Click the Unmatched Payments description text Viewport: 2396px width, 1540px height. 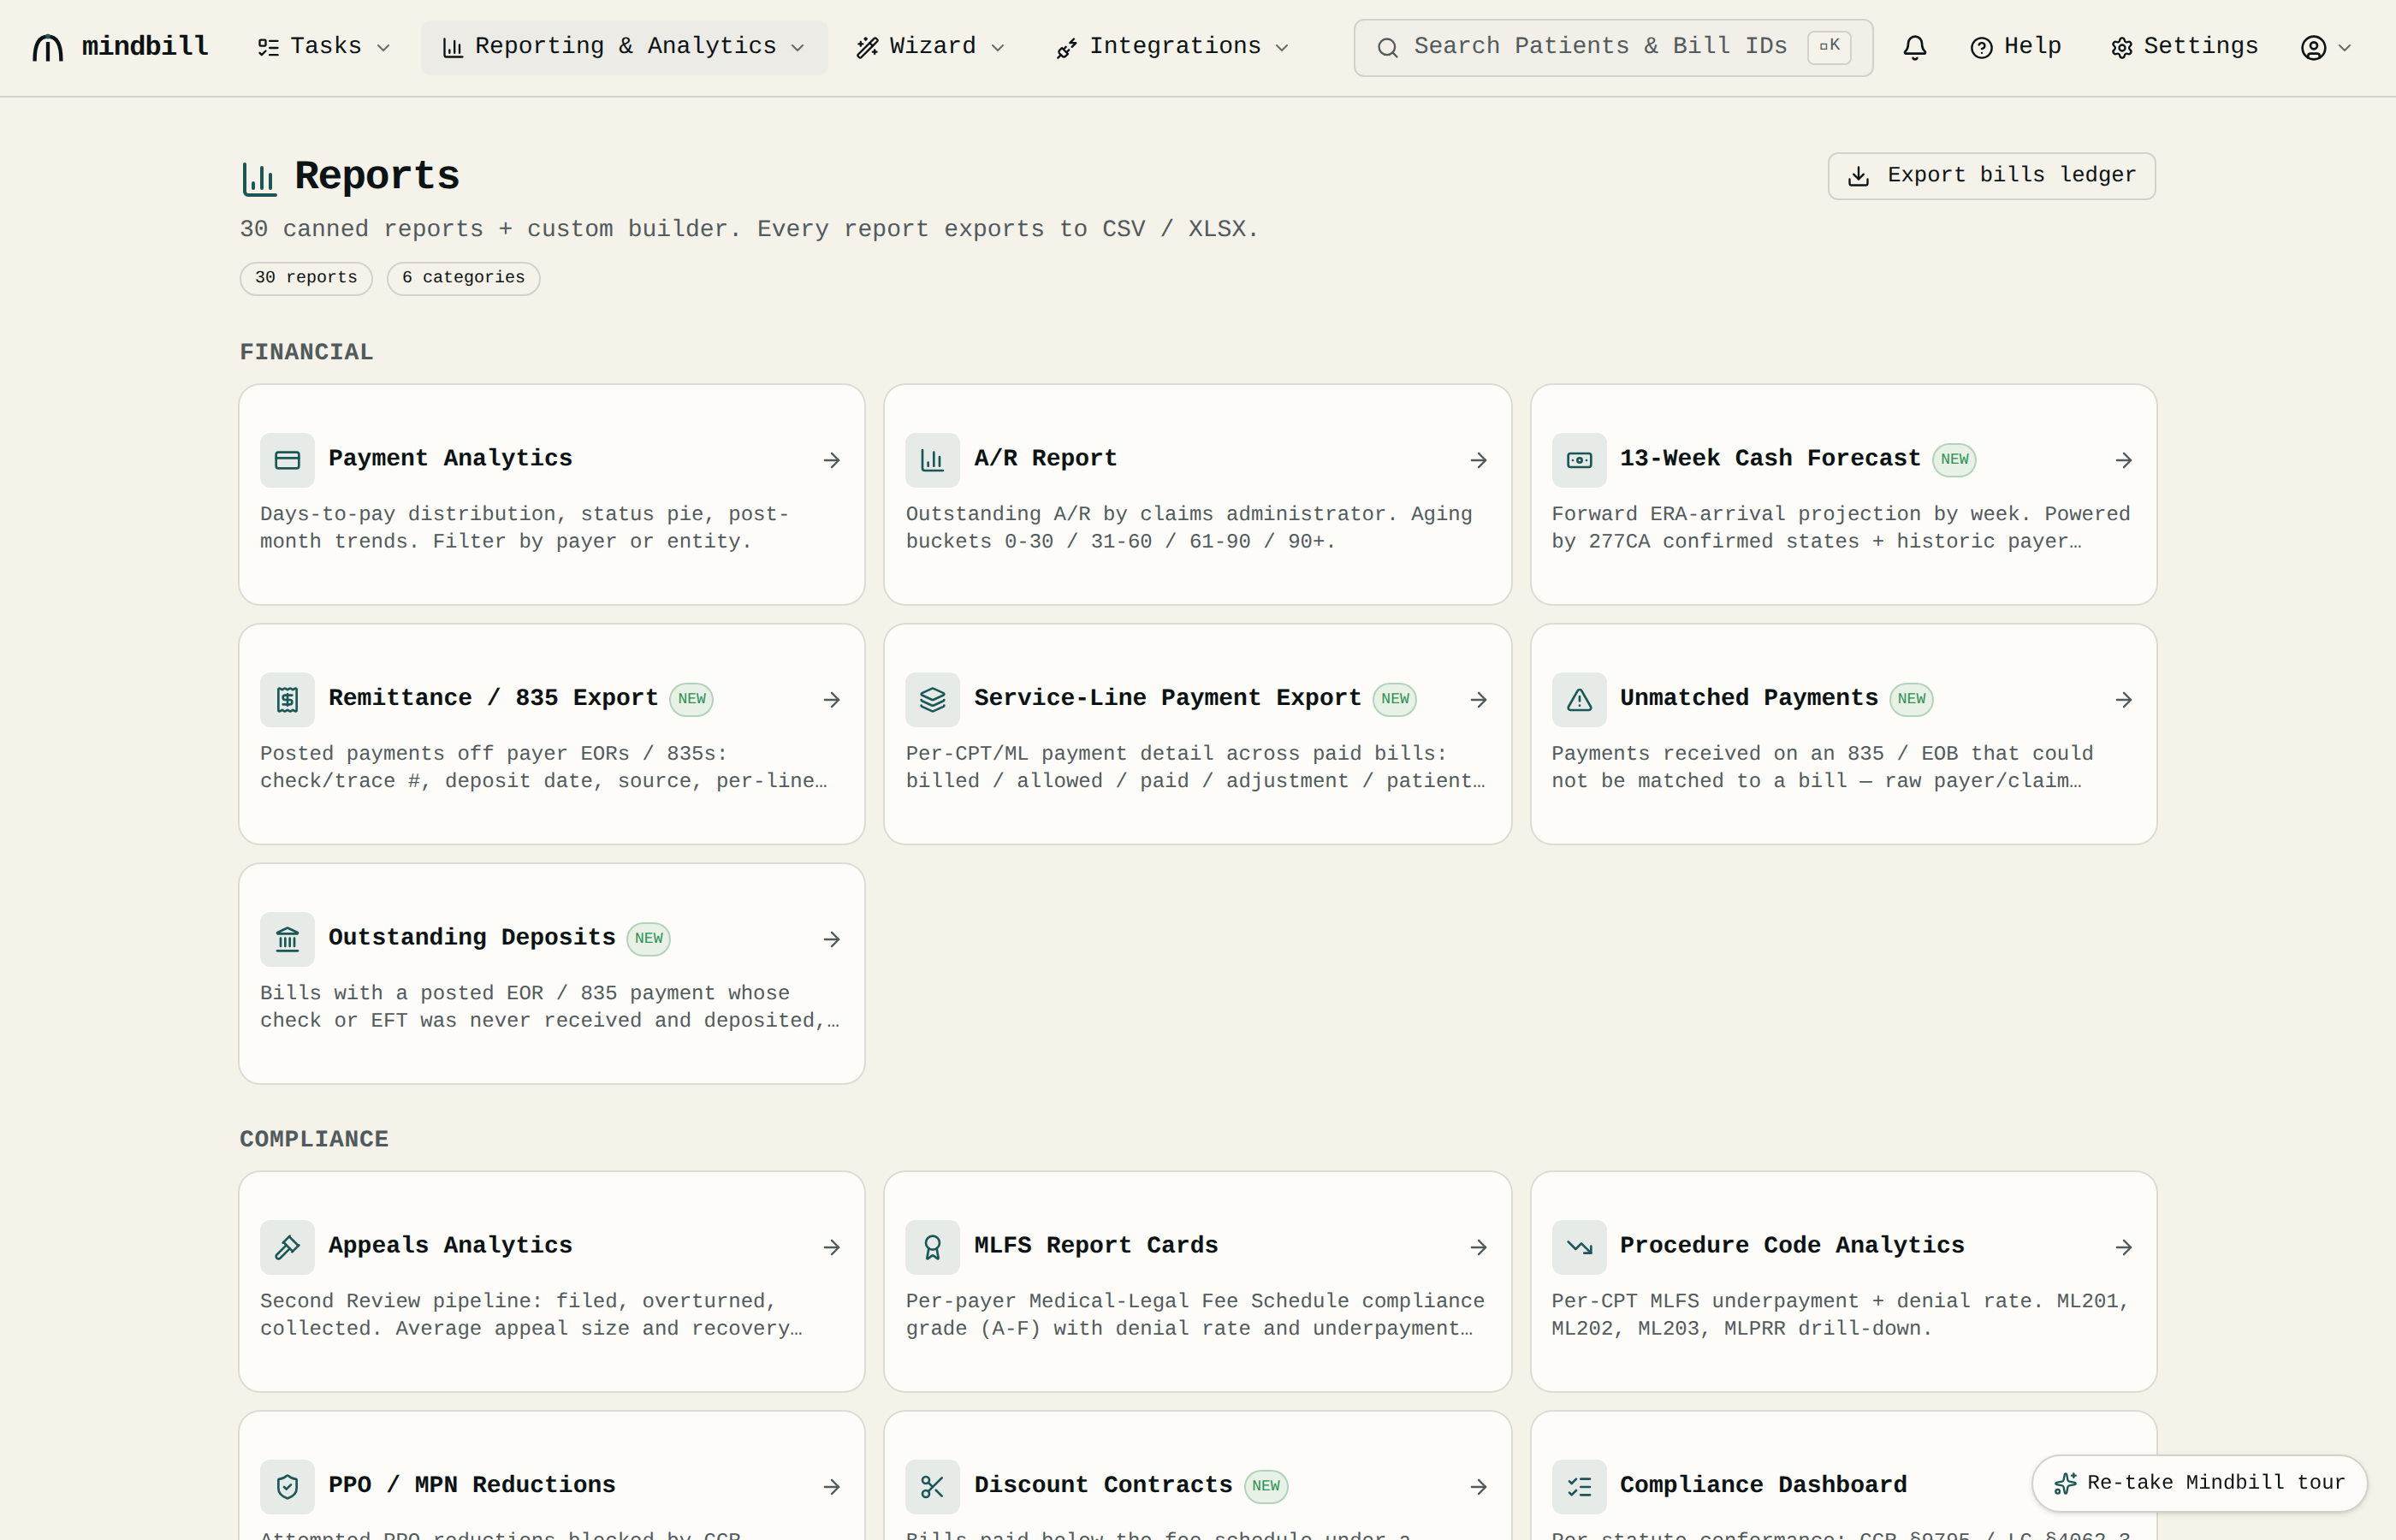click(x=1822, y=767)
